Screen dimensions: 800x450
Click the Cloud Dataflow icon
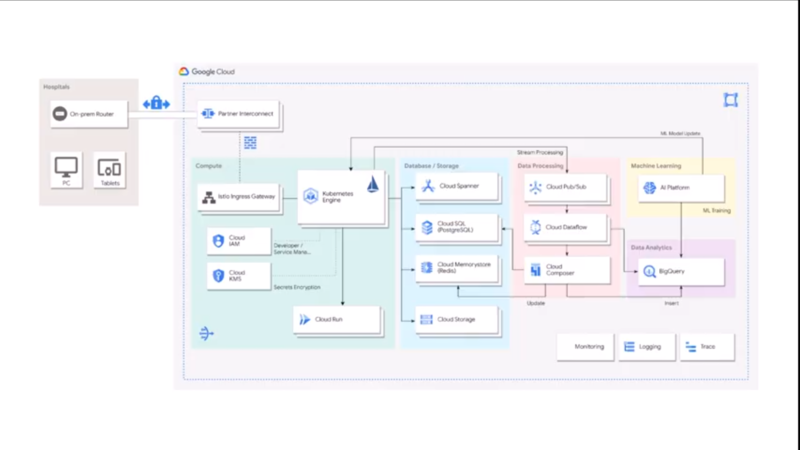coord(535,227)
